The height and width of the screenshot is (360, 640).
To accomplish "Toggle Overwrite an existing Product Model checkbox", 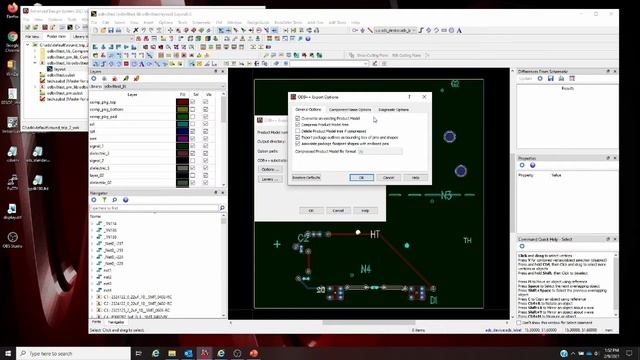I will pos(298,118).
